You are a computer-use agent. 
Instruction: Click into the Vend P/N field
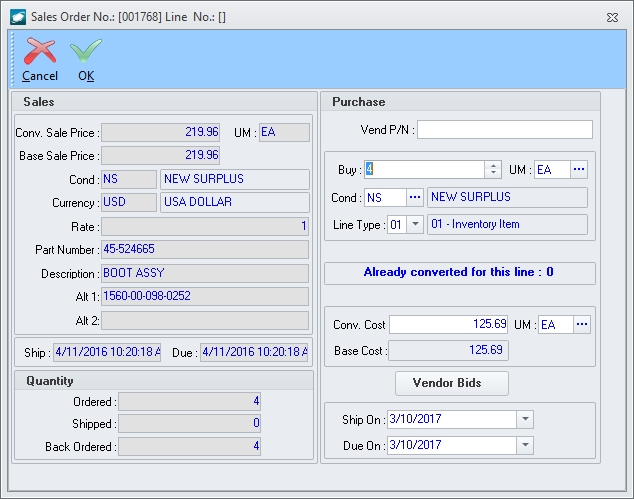tap(505, 130)
